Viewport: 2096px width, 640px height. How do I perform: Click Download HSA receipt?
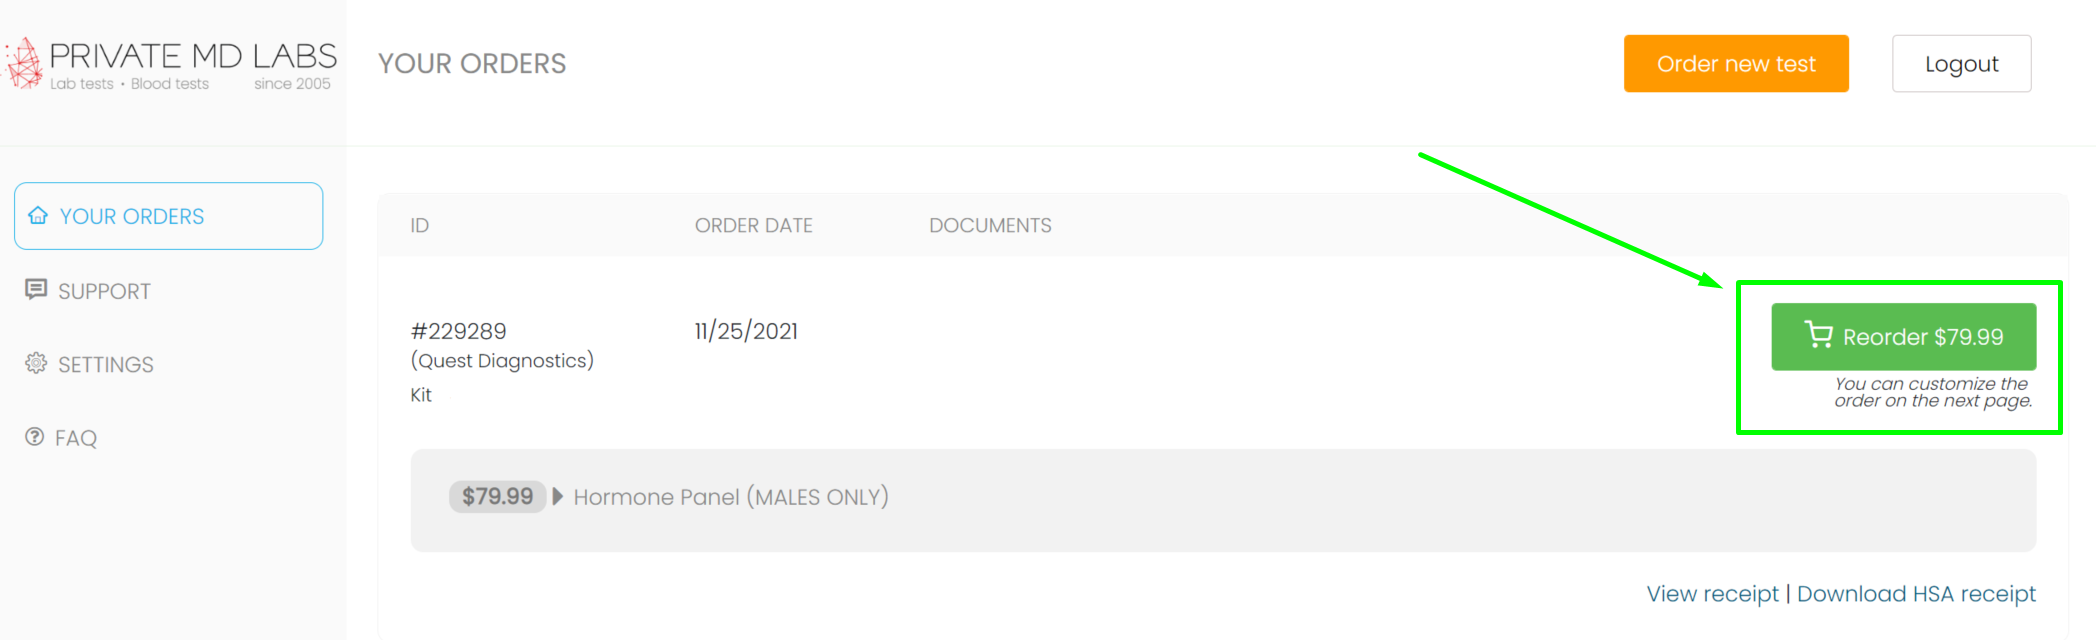coord(1917,593)
